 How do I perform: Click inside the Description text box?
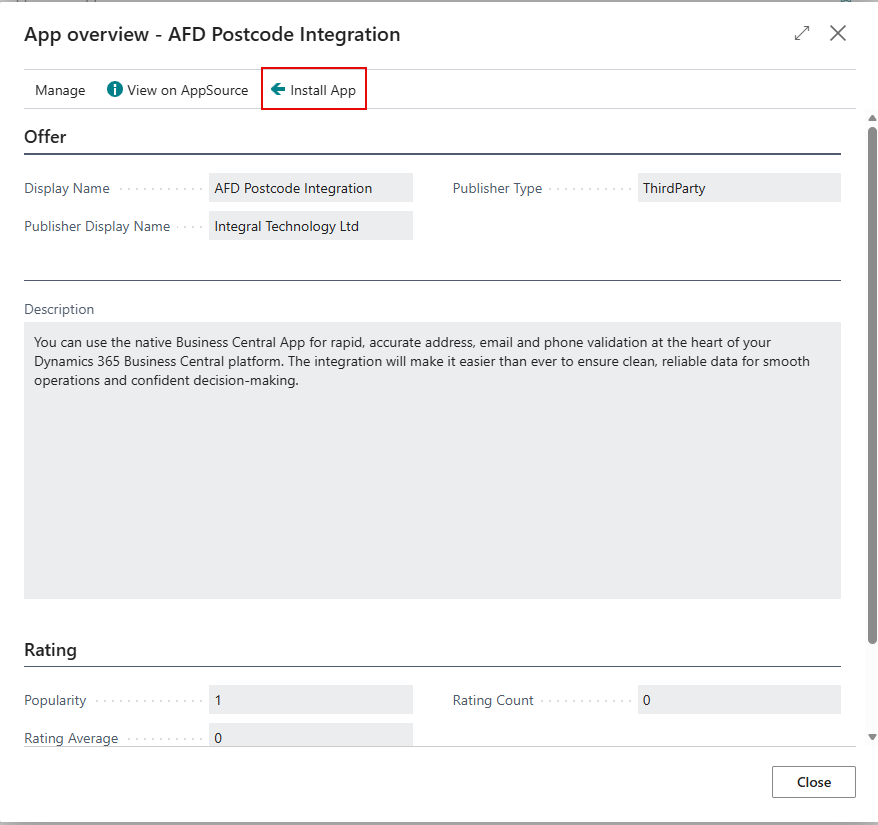click(x=432, y=460)
